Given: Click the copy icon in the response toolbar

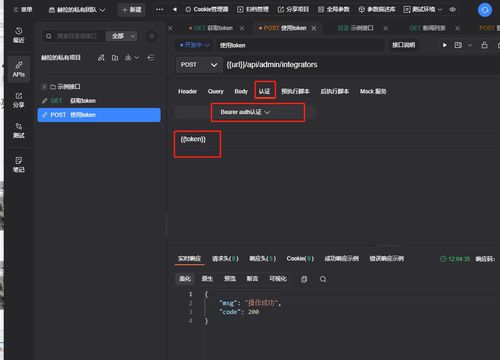Looking at the screenshot, I should 304,279.
